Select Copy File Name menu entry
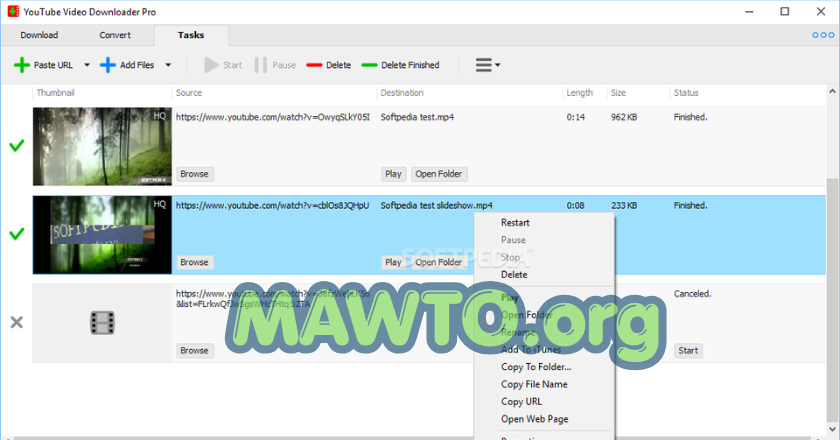 point(534,384)
